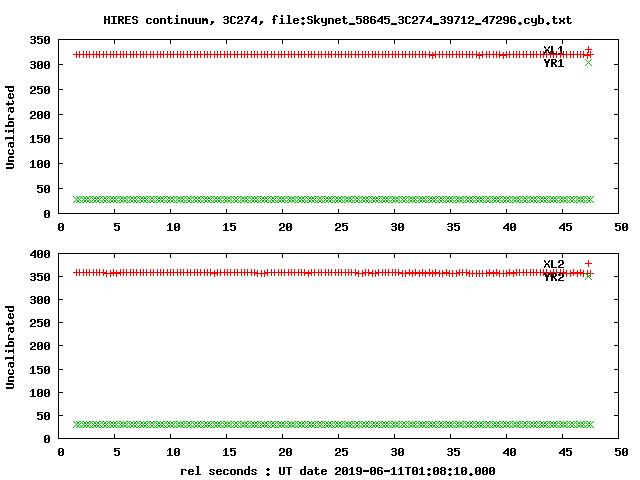The width and height of the screenshot is (640, 480).
Task: Select the YR1 legend label
Action: point(553,63)
